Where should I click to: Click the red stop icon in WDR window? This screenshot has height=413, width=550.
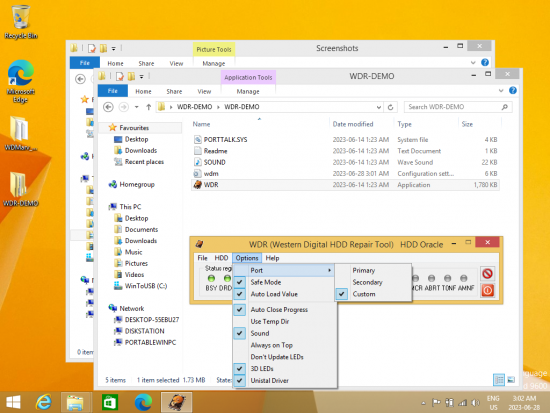(487, 273)
